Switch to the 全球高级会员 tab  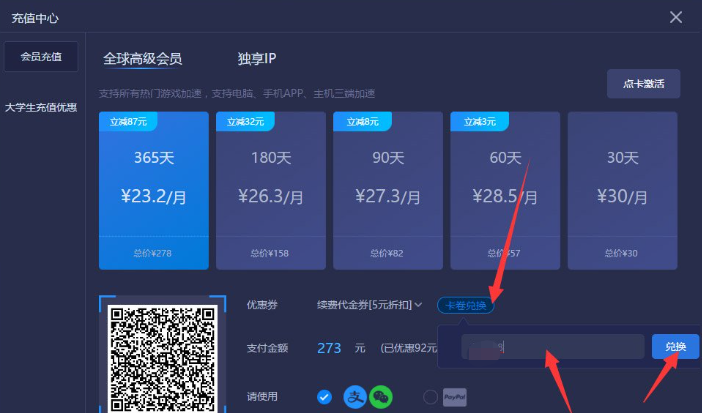click(142, 58)
